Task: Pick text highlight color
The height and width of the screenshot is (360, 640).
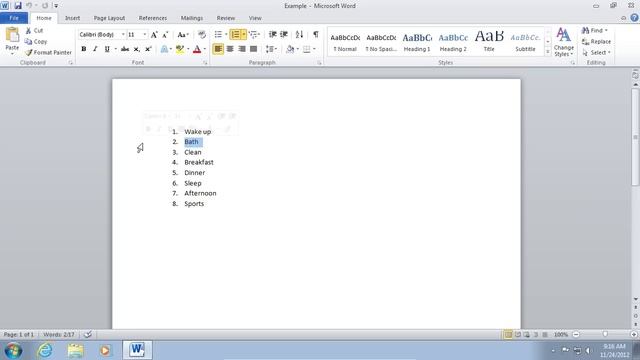Action: tap(180, 49)
